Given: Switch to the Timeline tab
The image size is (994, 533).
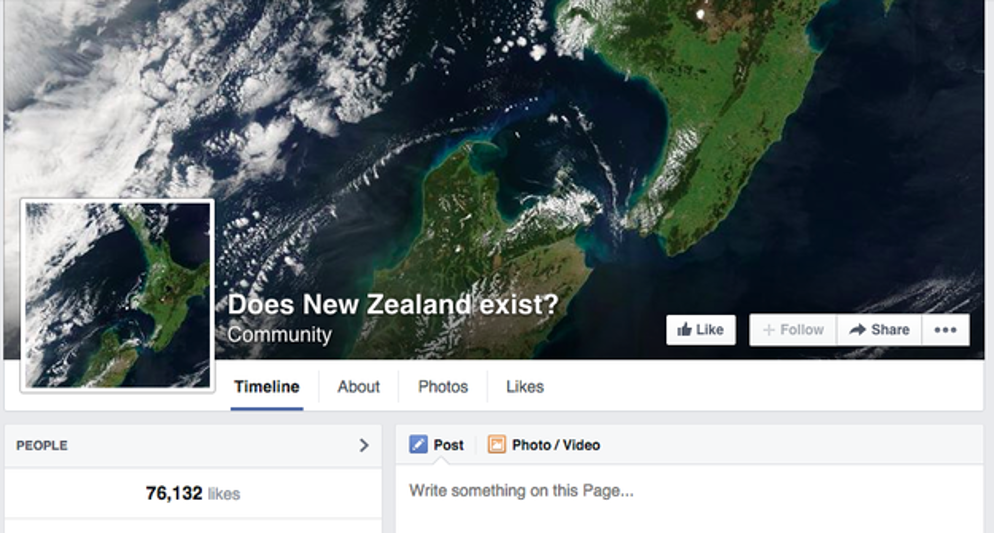Looking at the screenshot, I should click(x=266, y=387).
